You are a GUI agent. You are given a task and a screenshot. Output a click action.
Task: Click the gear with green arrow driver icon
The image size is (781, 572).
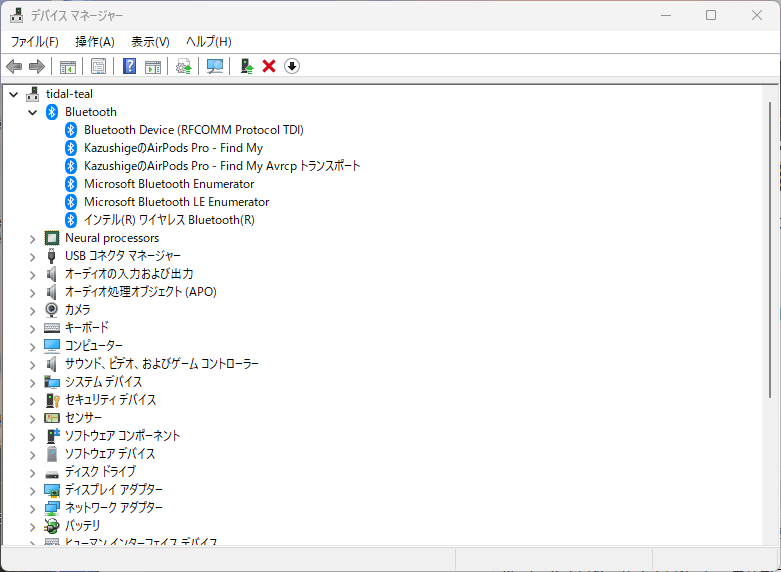point(184,66)
